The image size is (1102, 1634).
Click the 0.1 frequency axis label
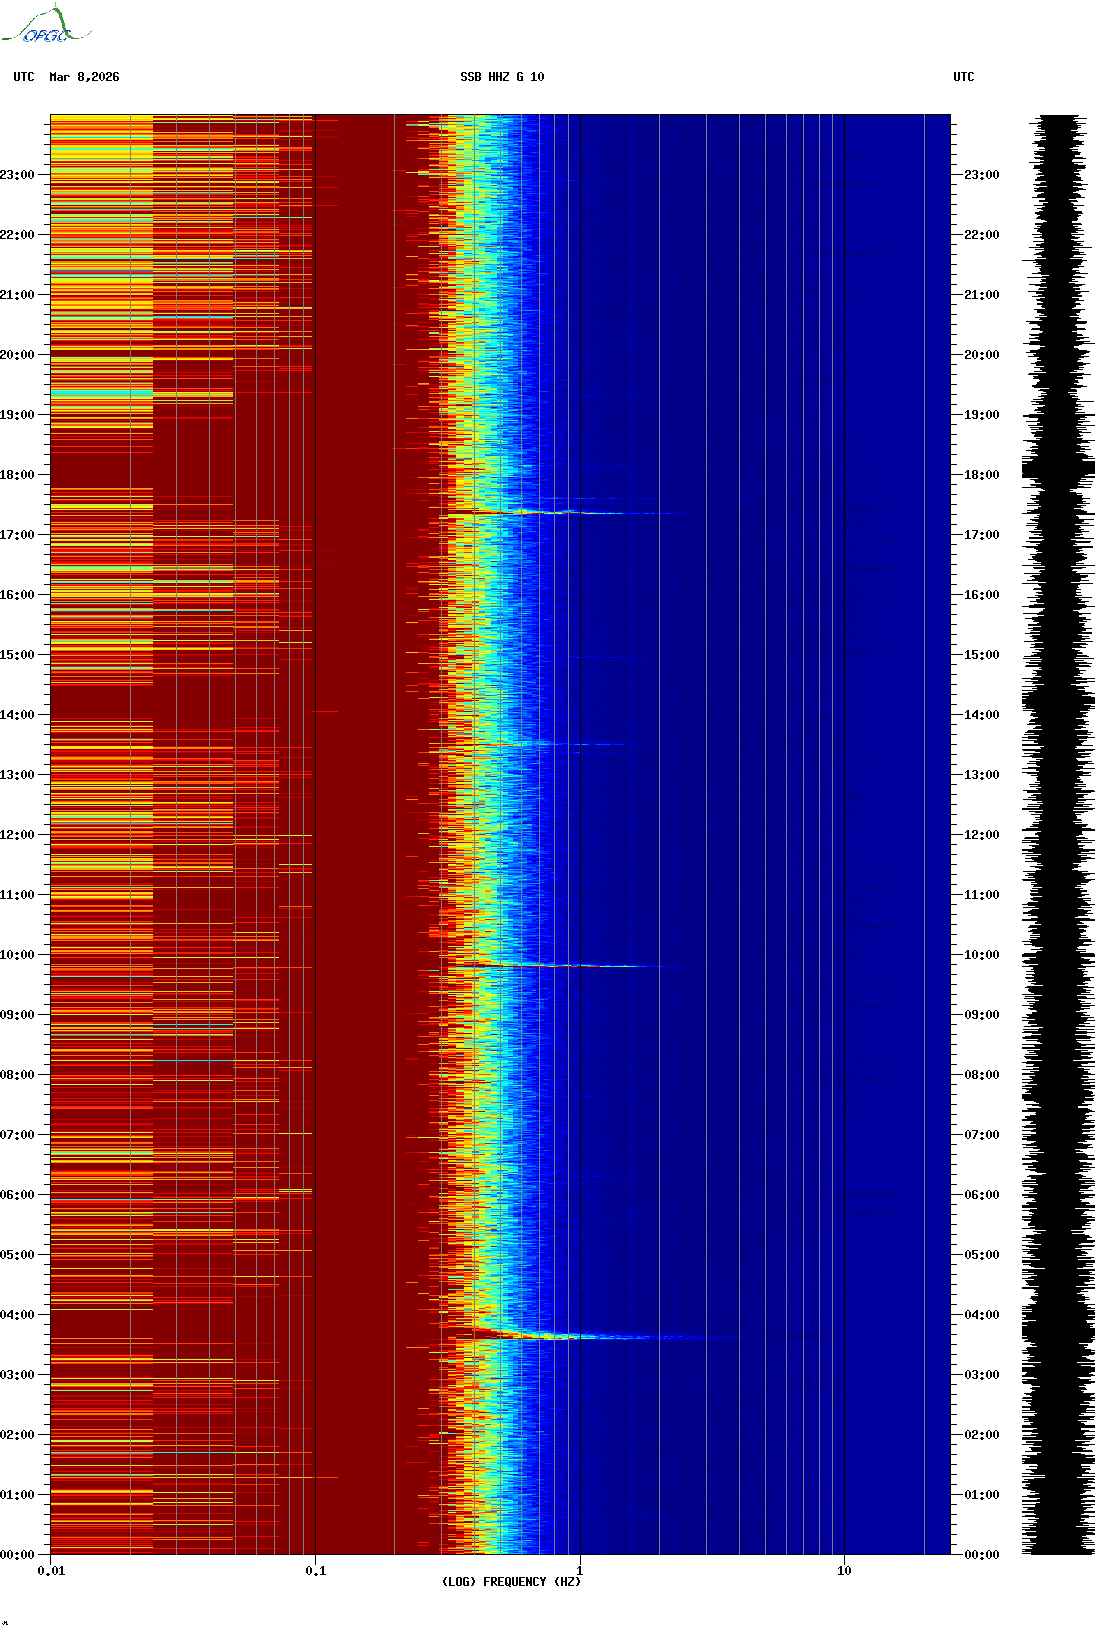point(315,1571)
